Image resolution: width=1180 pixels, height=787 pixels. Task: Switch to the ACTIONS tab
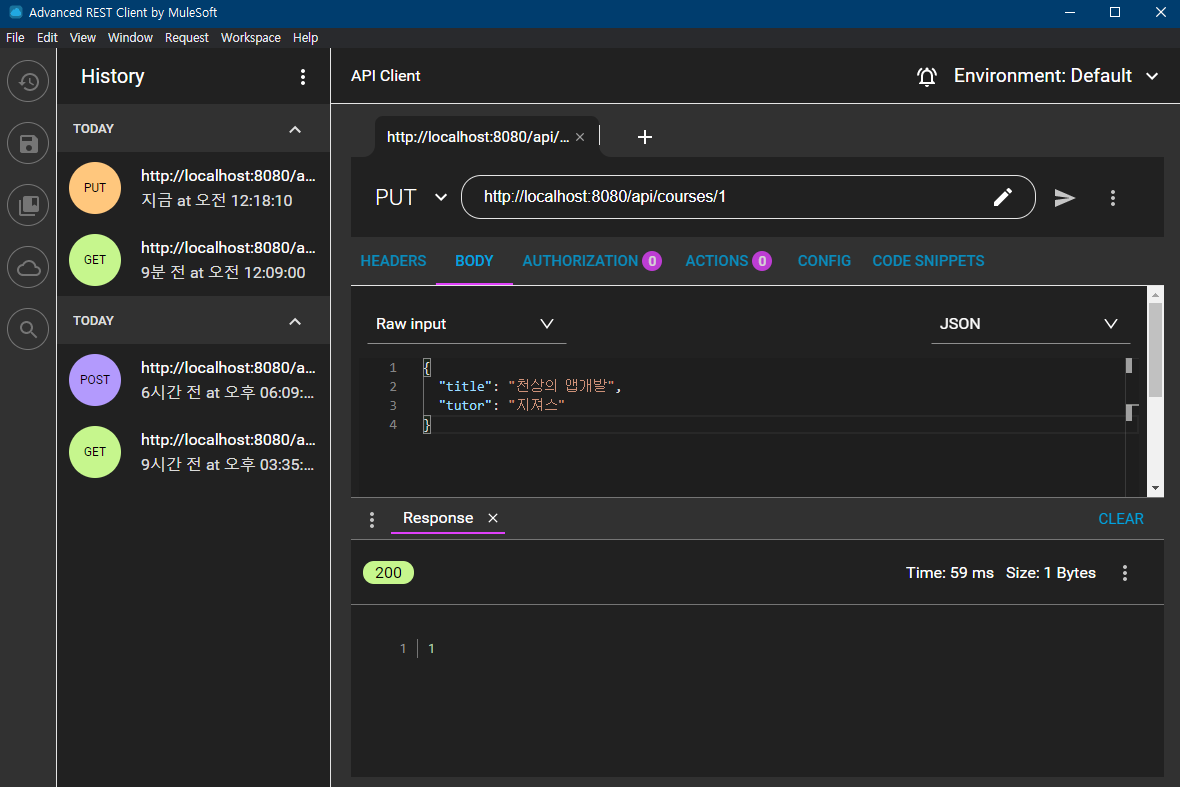click(x=728, y=261)
